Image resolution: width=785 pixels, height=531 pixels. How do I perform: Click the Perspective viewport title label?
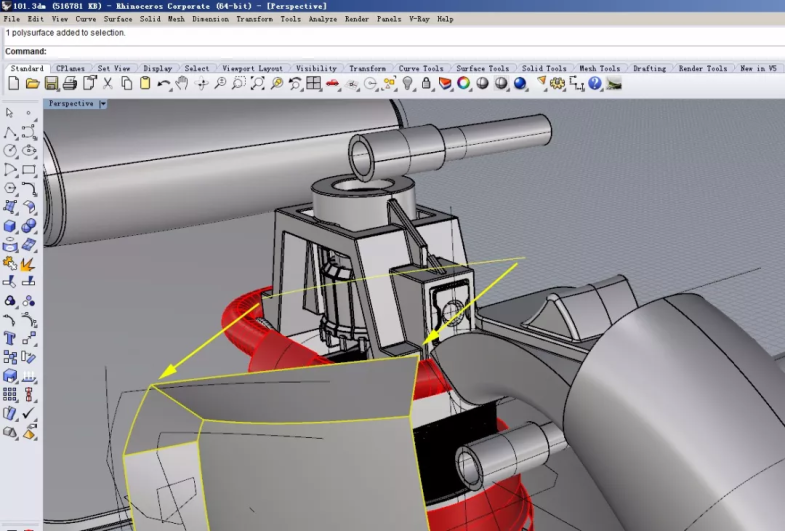point(71,104)
